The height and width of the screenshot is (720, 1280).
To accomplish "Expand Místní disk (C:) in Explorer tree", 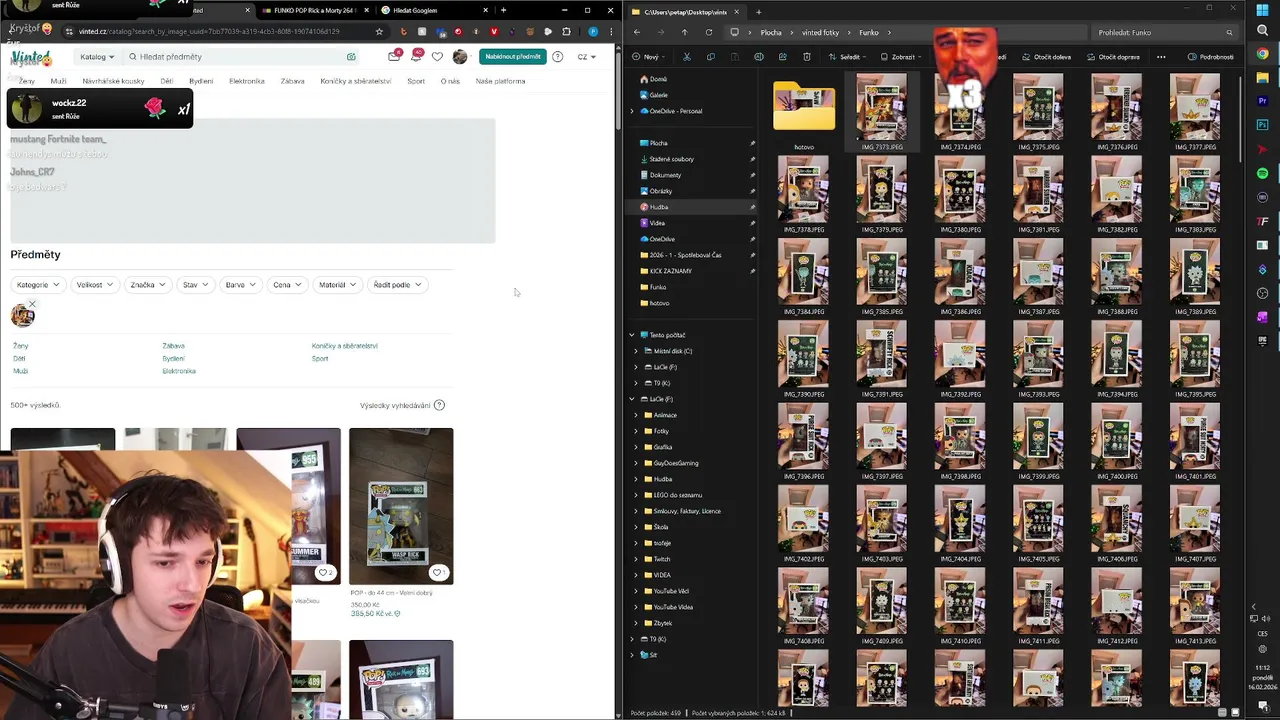I will [636, 351].
